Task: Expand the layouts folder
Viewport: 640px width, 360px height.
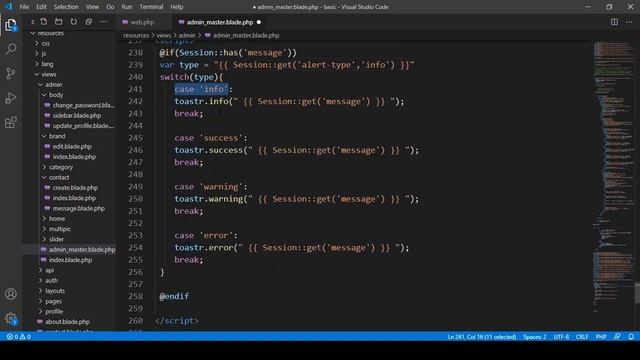Action: (55, 291)
